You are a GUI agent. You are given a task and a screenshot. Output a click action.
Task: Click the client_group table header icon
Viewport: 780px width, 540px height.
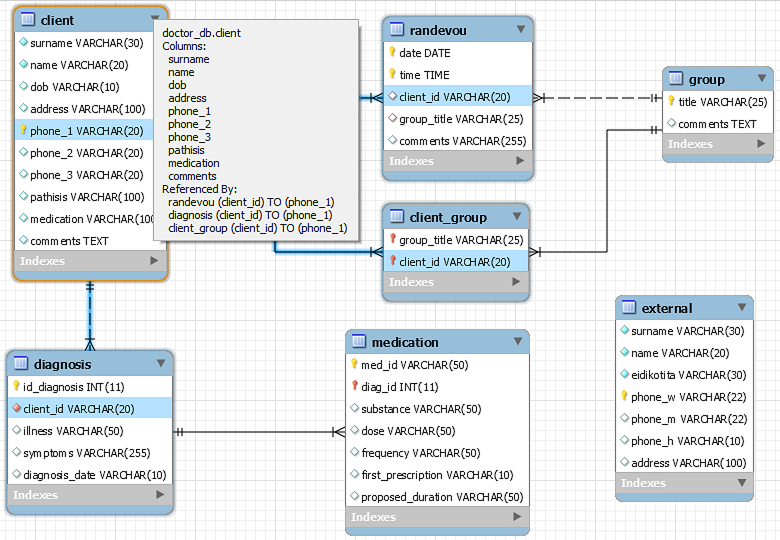(396, 216)
